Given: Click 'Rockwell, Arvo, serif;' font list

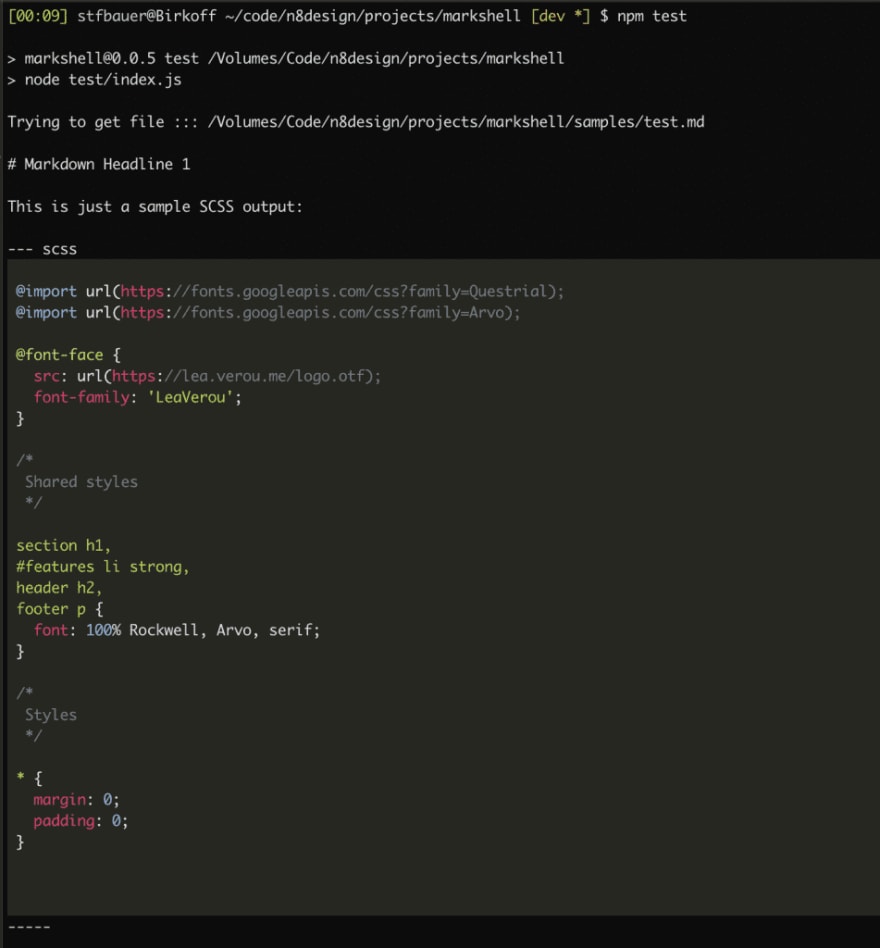Looking at the screenshot, I should click(224, 630).
